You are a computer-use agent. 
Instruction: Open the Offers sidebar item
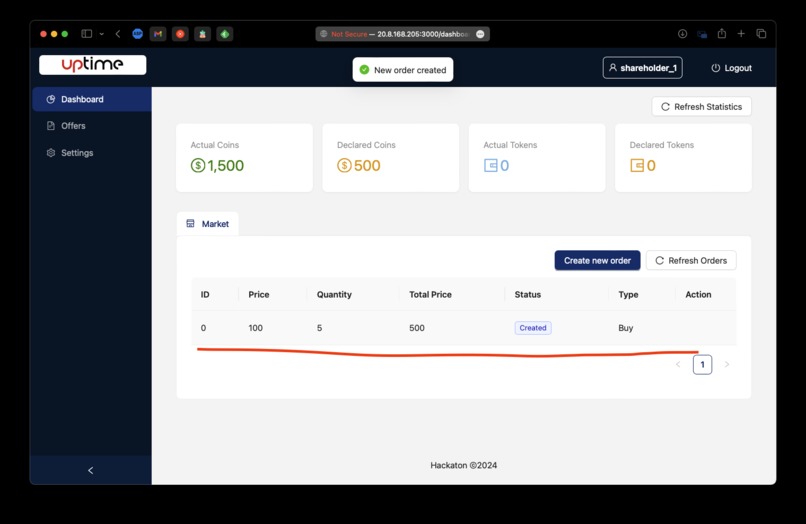point(92,126)
